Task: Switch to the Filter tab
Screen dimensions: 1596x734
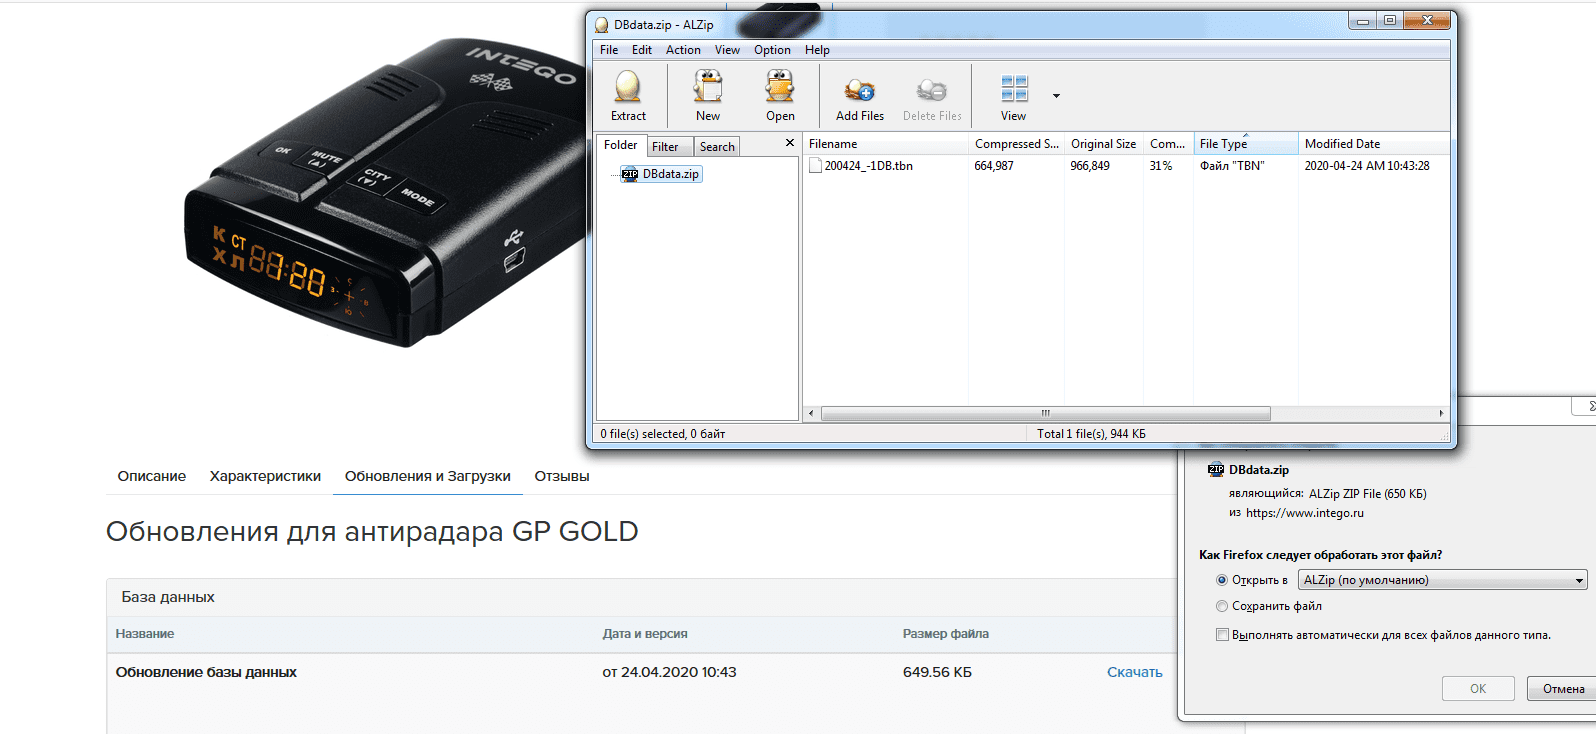Action: 665,147
